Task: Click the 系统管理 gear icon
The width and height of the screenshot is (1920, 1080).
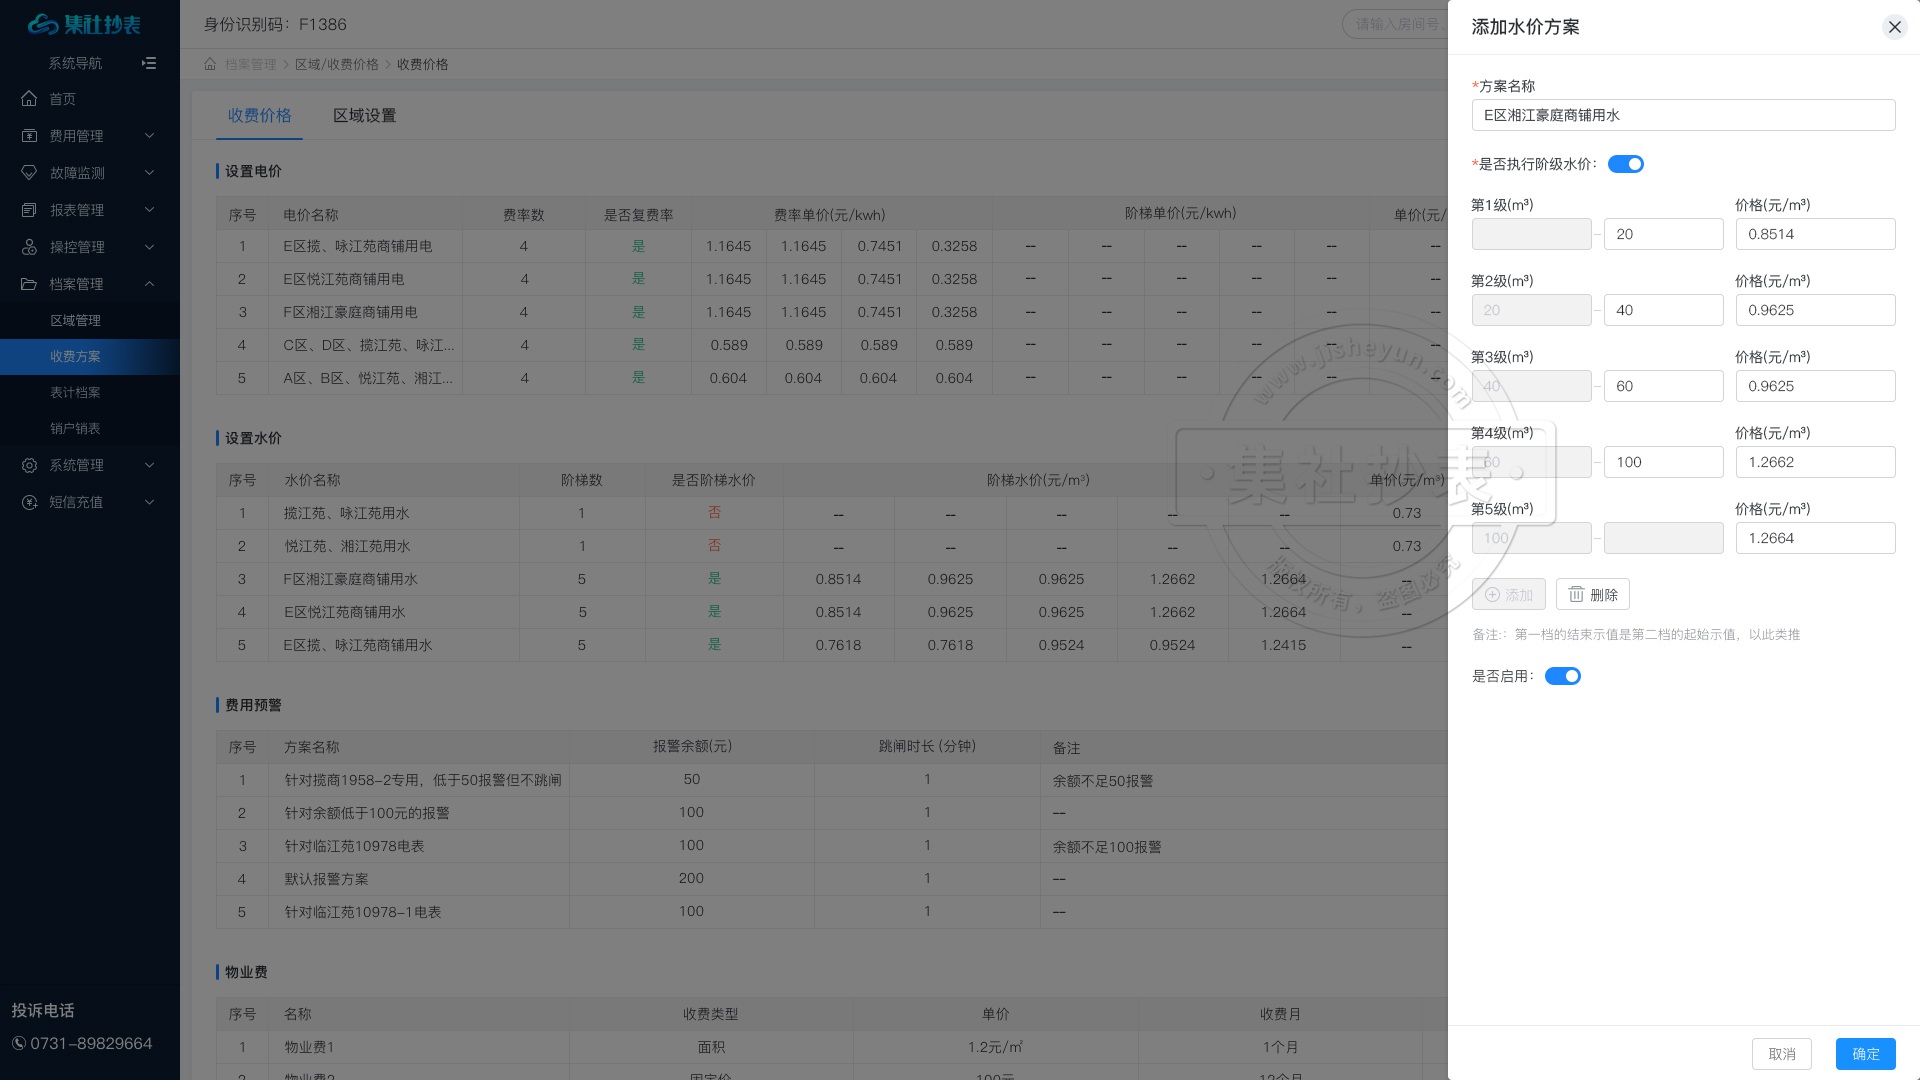Action: point(29,465)
